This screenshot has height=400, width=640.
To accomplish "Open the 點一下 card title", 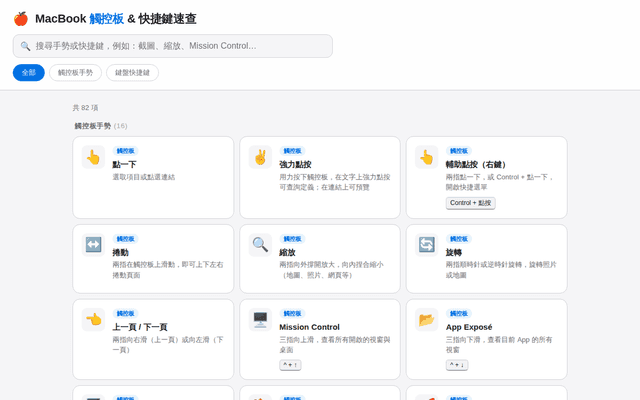I will pyautogui.click(x=124, y=164).
